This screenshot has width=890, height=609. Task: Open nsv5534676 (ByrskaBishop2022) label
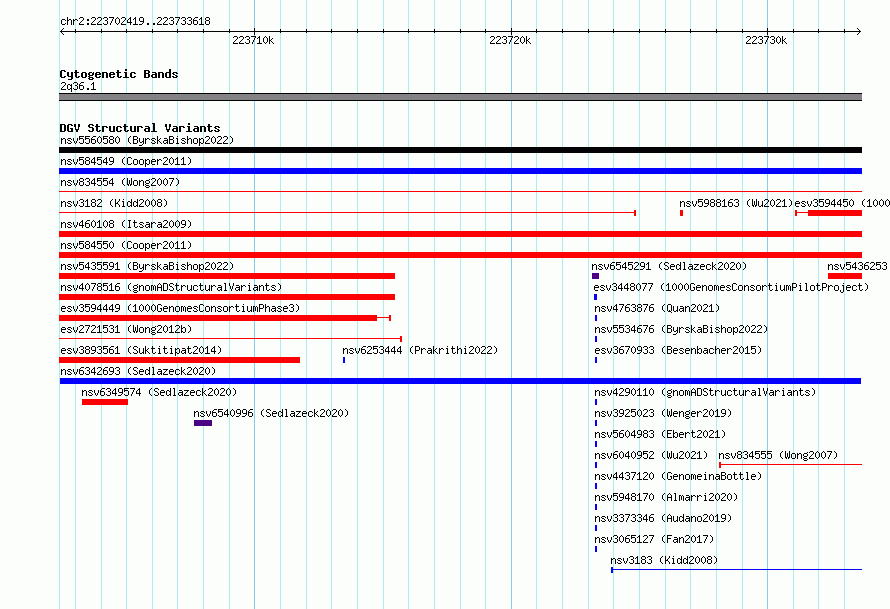click(x=681, y=329)
